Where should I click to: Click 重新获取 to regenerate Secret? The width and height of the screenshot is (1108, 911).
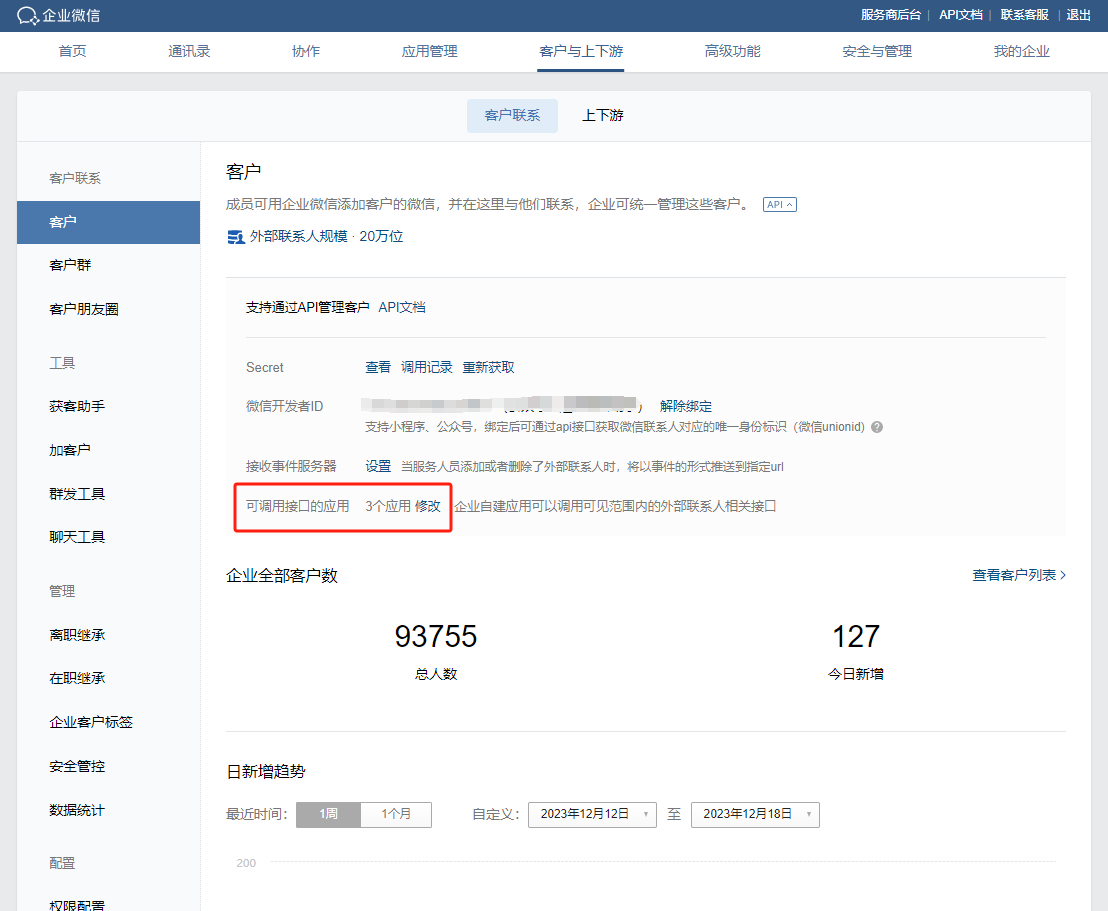pos(488,368)
